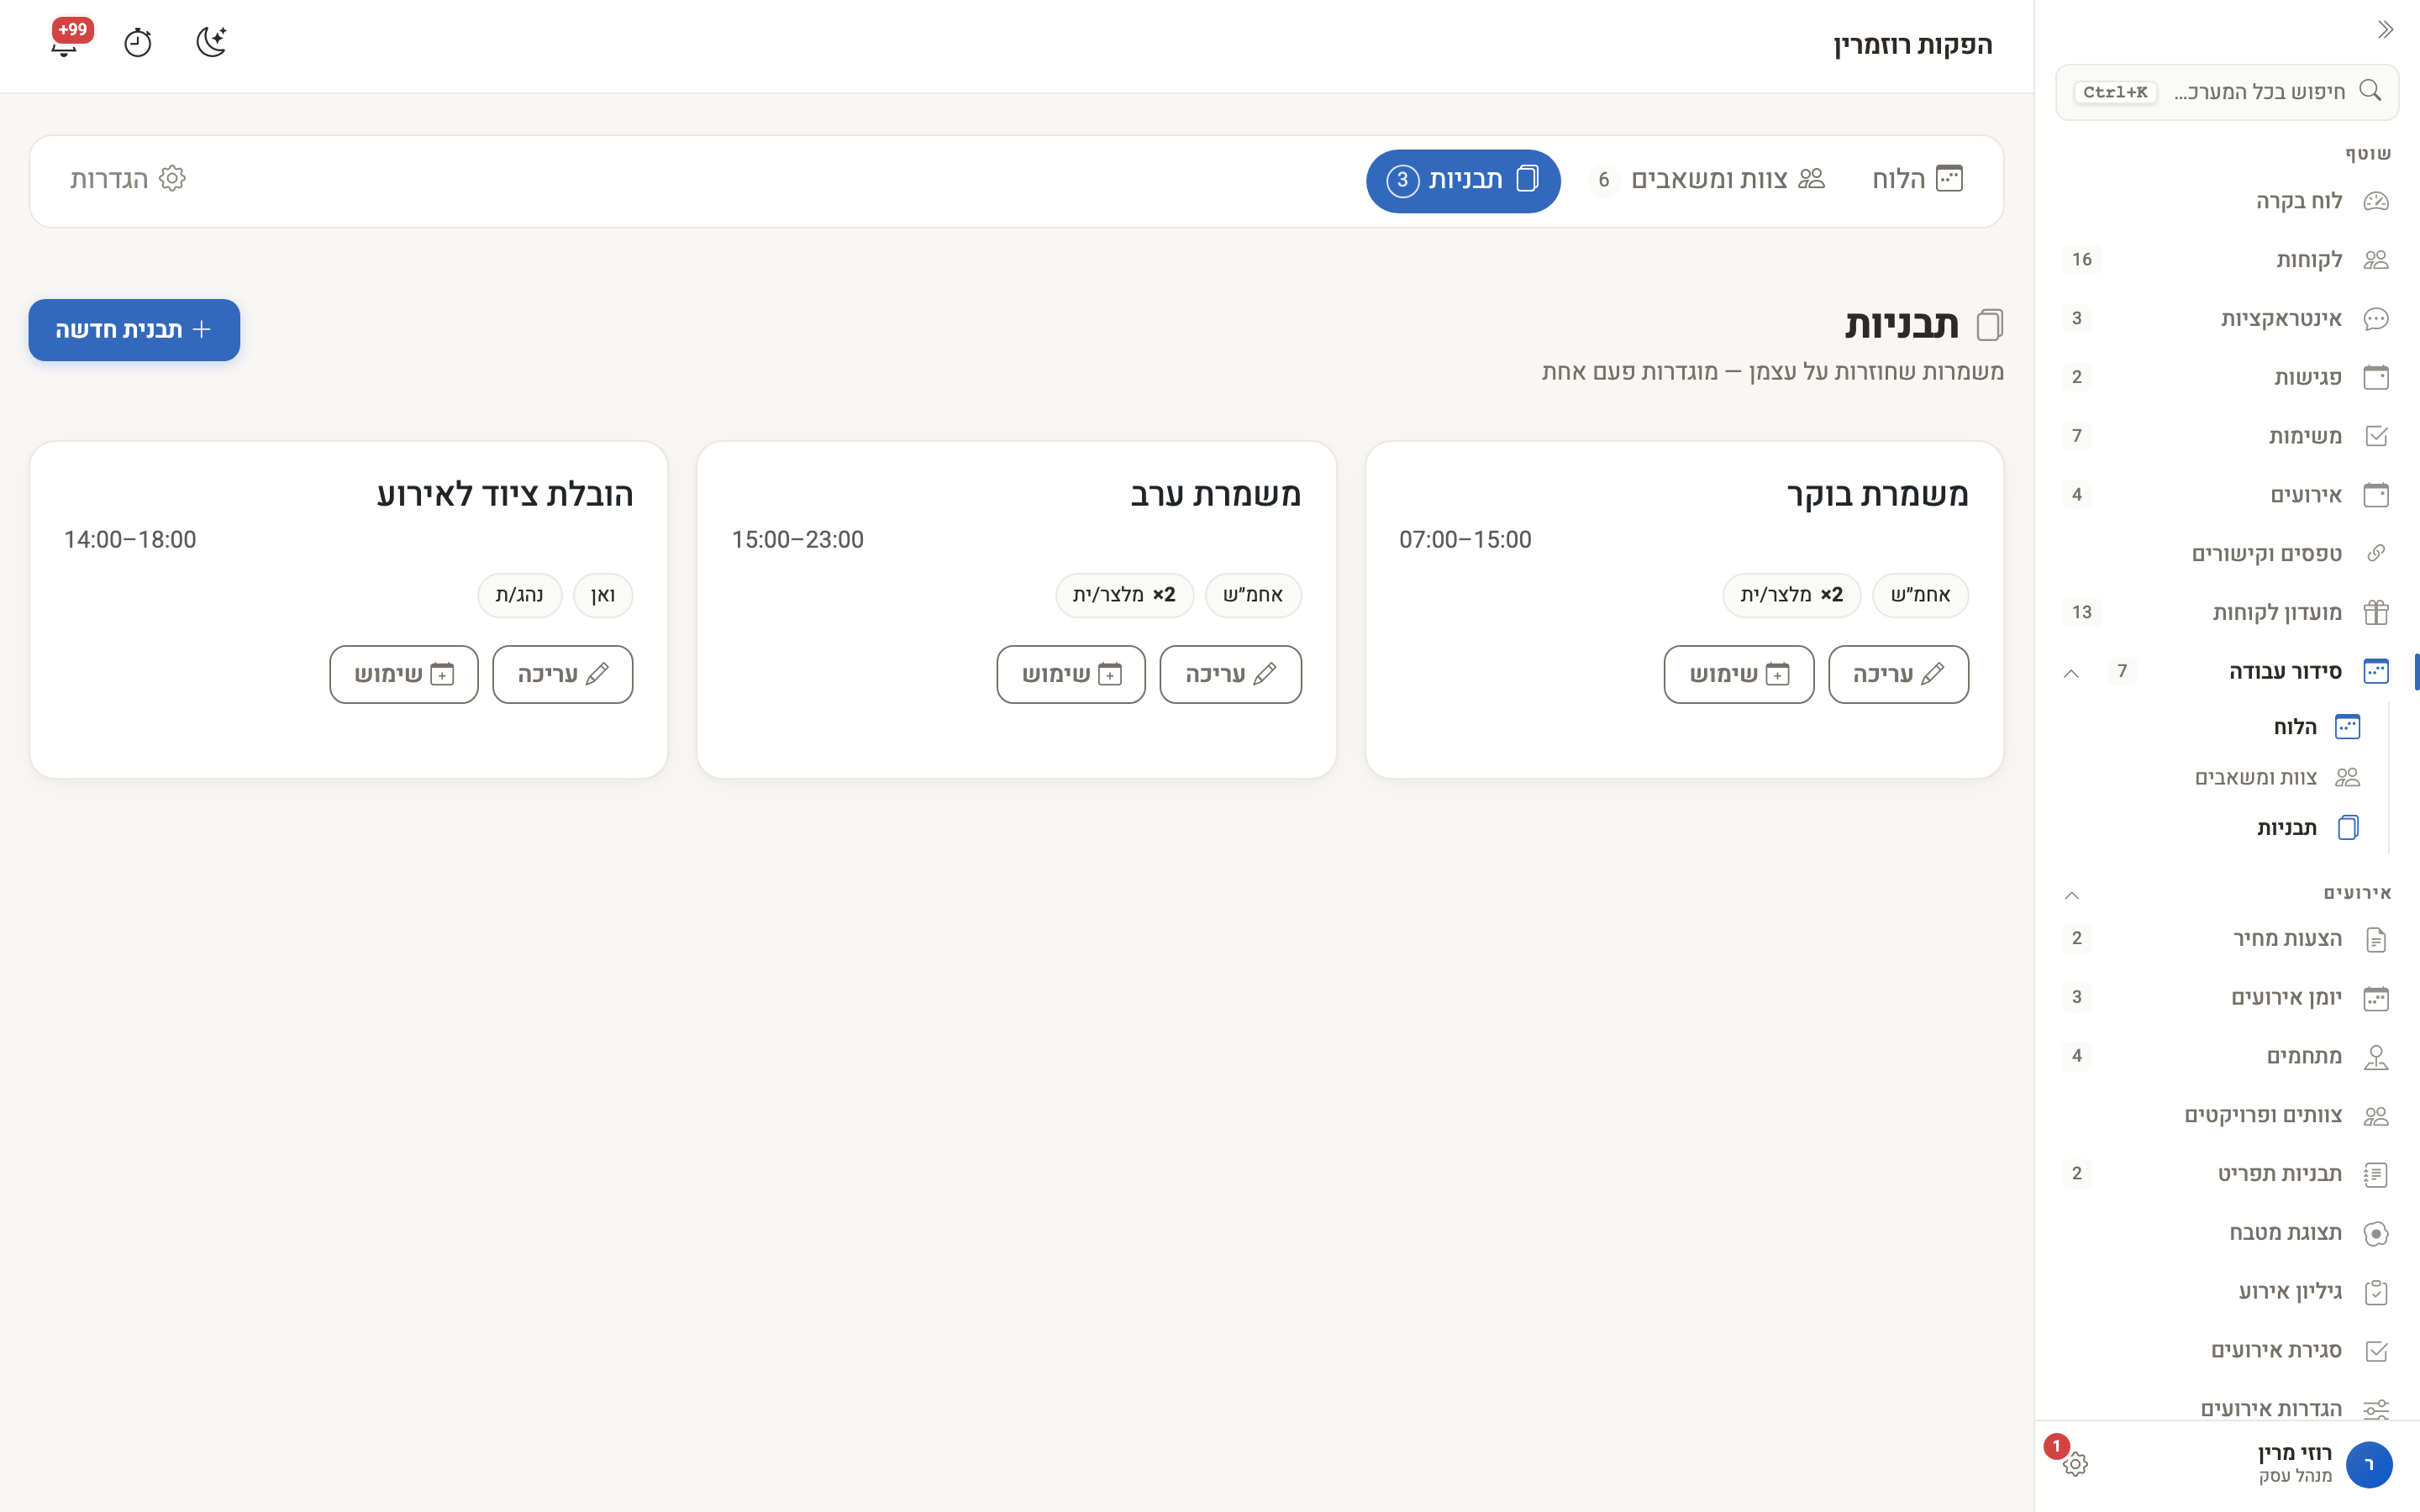Click the ואן tag chip

tap(603, 596)
